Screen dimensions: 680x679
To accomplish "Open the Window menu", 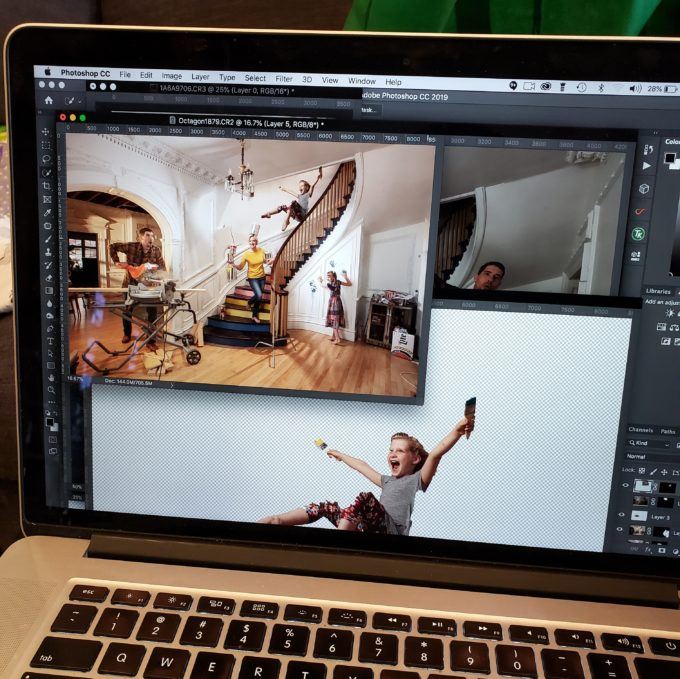I will click(362, 81).
